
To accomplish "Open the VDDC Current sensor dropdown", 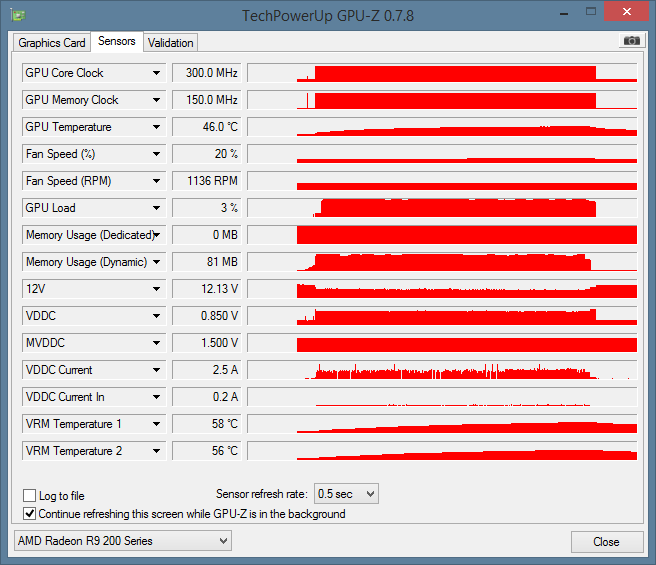I will pyautogui.click(x=156, y=370).
